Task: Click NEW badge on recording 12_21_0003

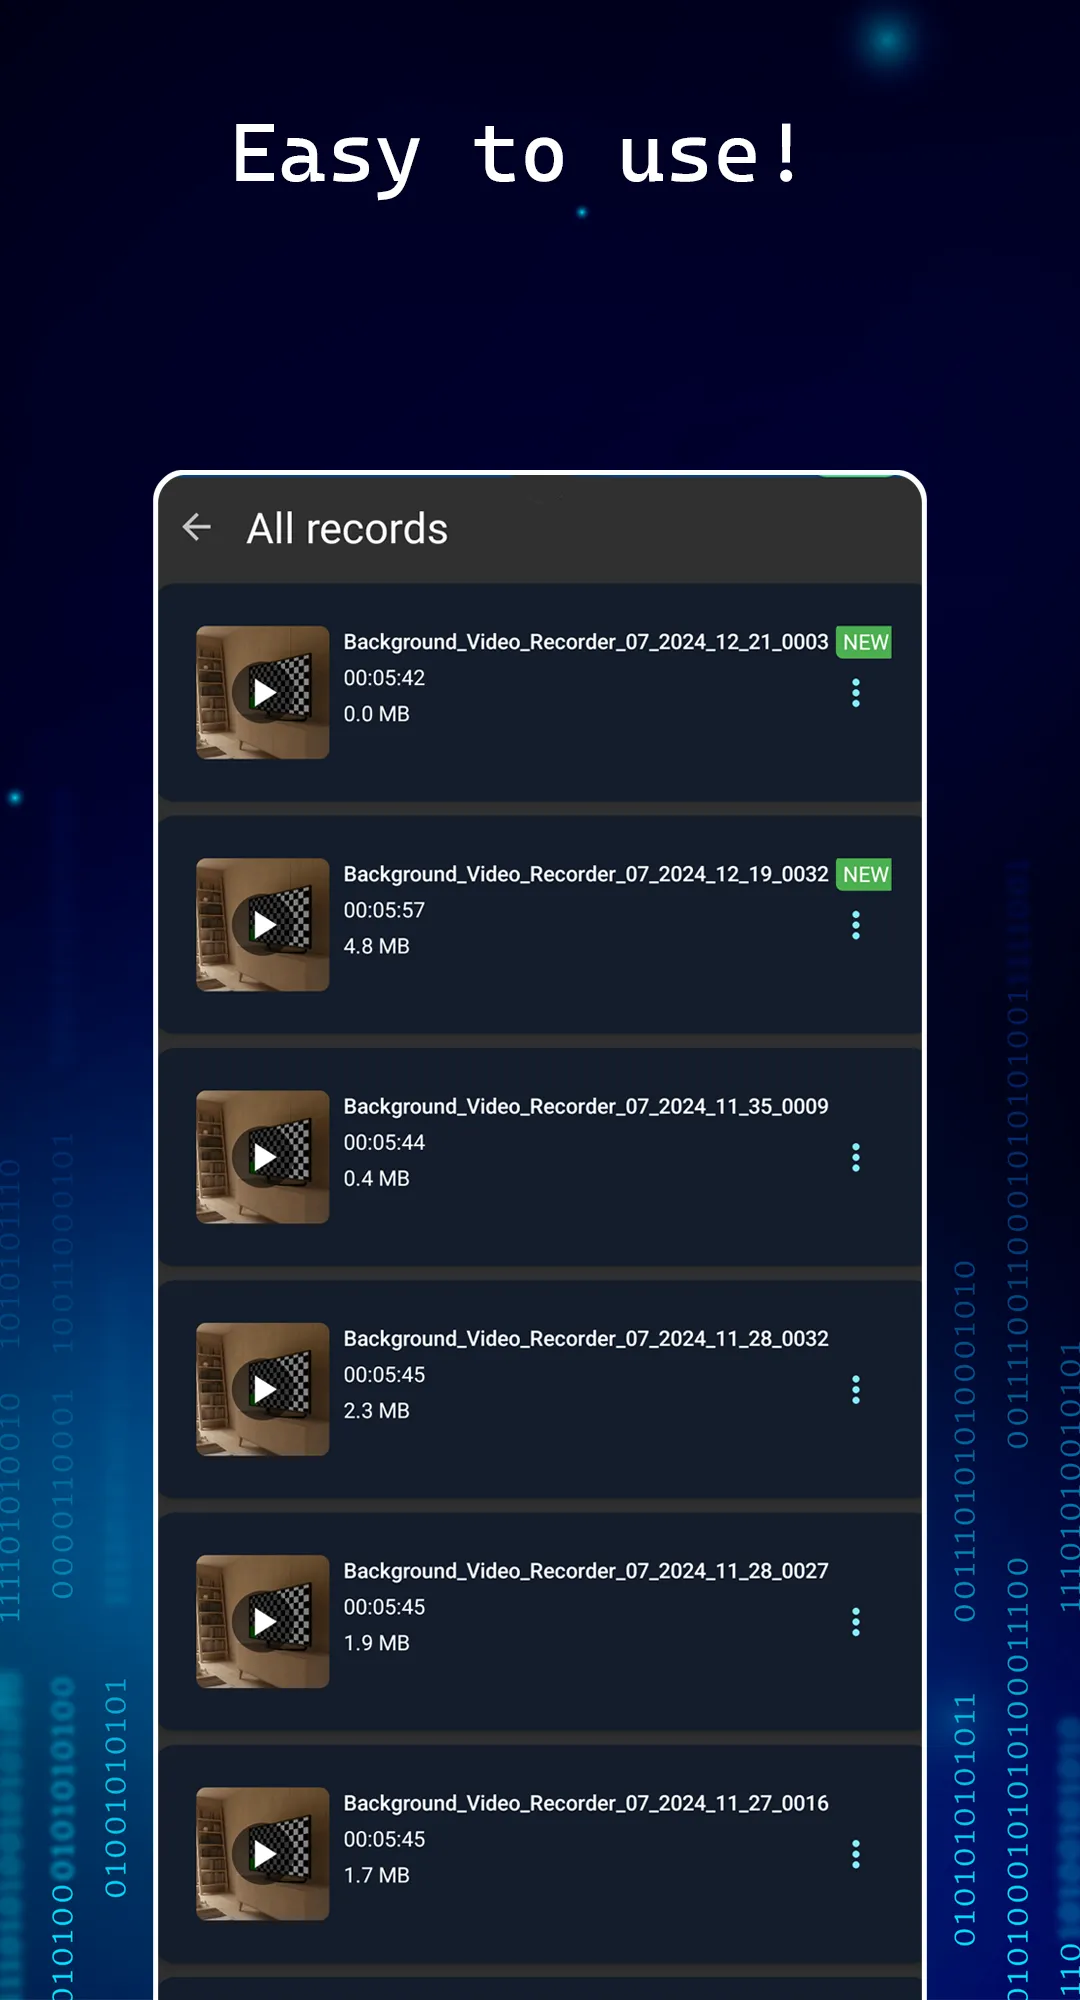Action: point(864,642)
